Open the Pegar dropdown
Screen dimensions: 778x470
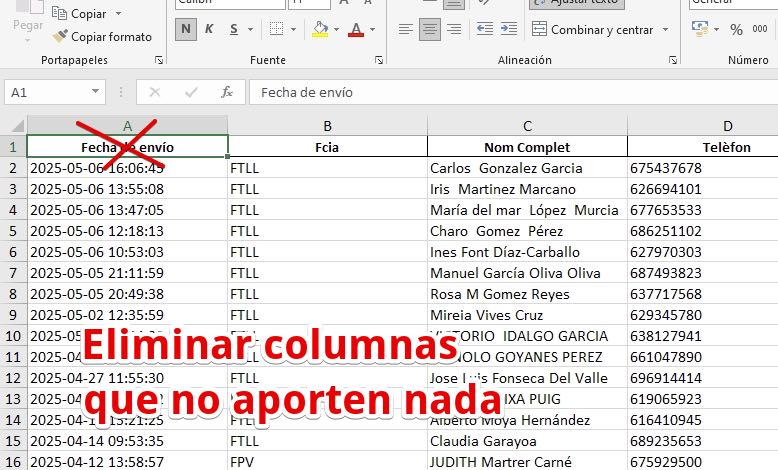coord(27,40)
